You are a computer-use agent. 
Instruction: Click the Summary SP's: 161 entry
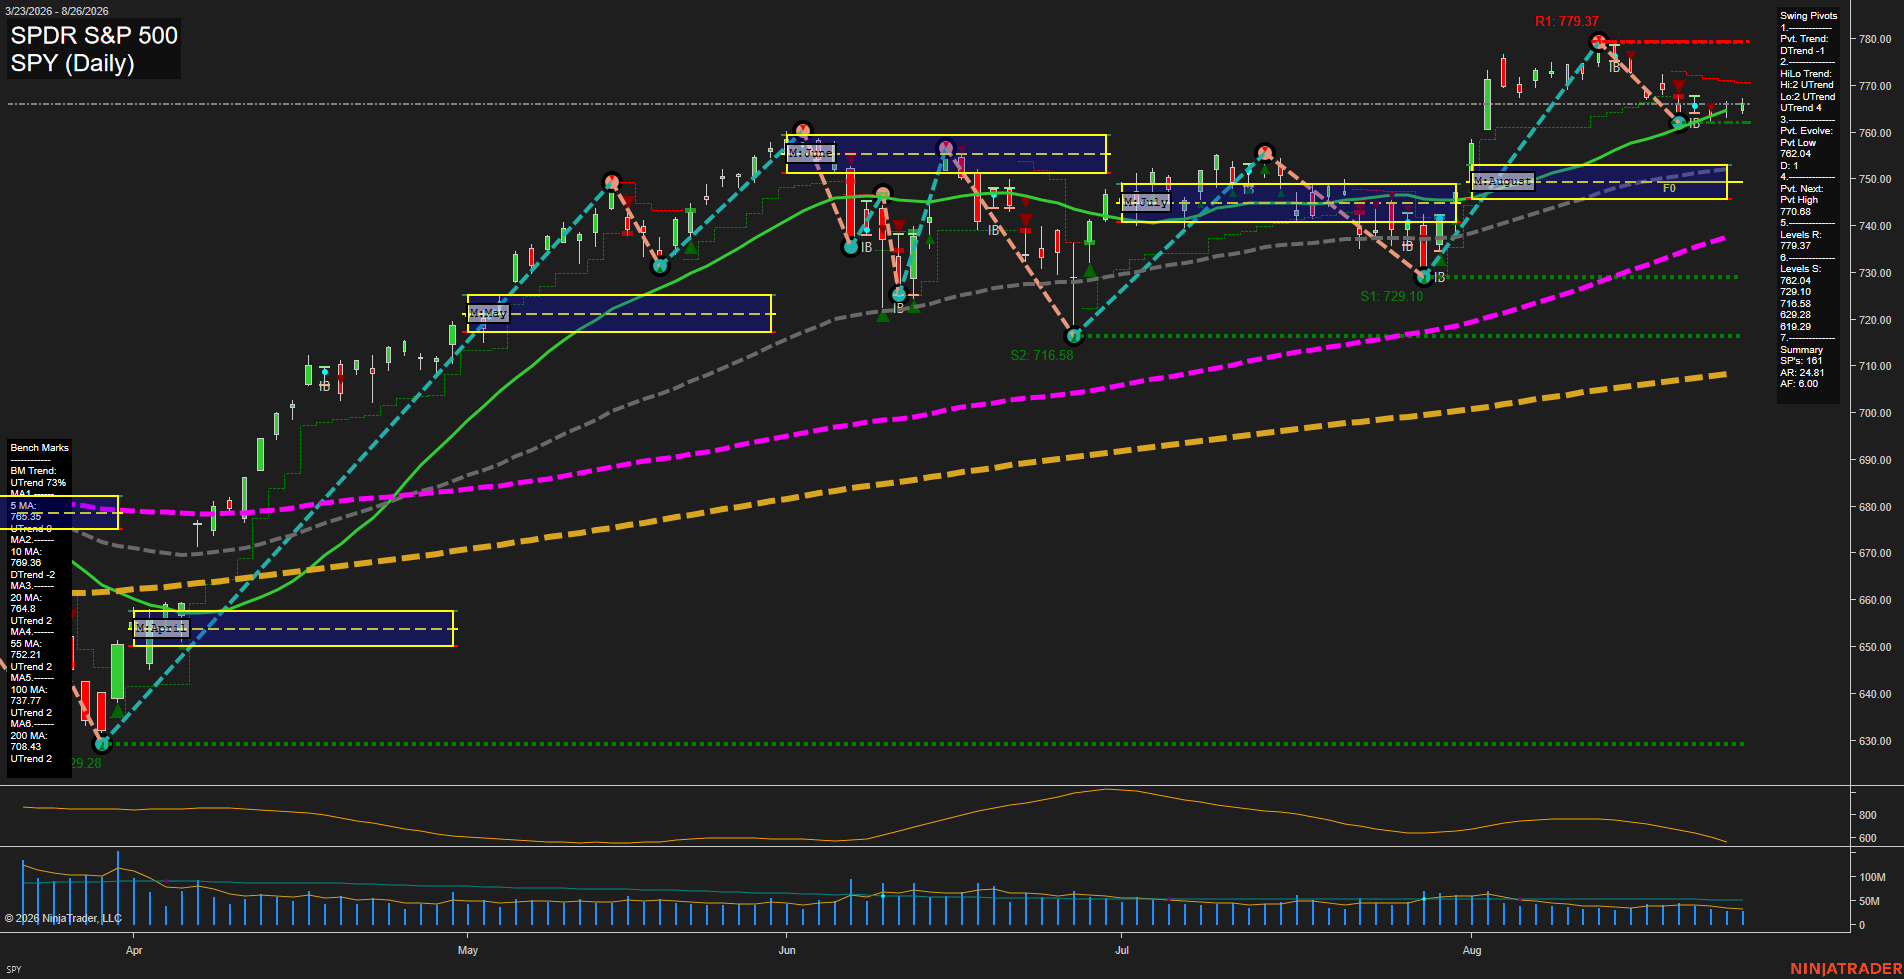[x=1801, y=355]
